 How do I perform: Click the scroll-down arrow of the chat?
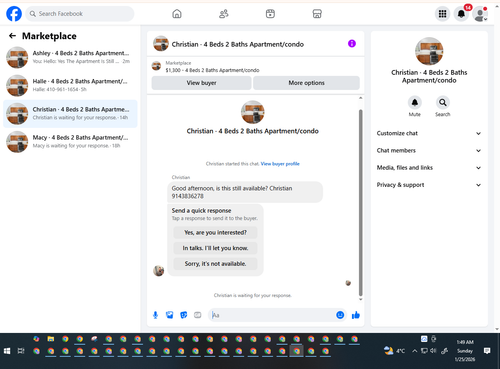pos(360,299)
